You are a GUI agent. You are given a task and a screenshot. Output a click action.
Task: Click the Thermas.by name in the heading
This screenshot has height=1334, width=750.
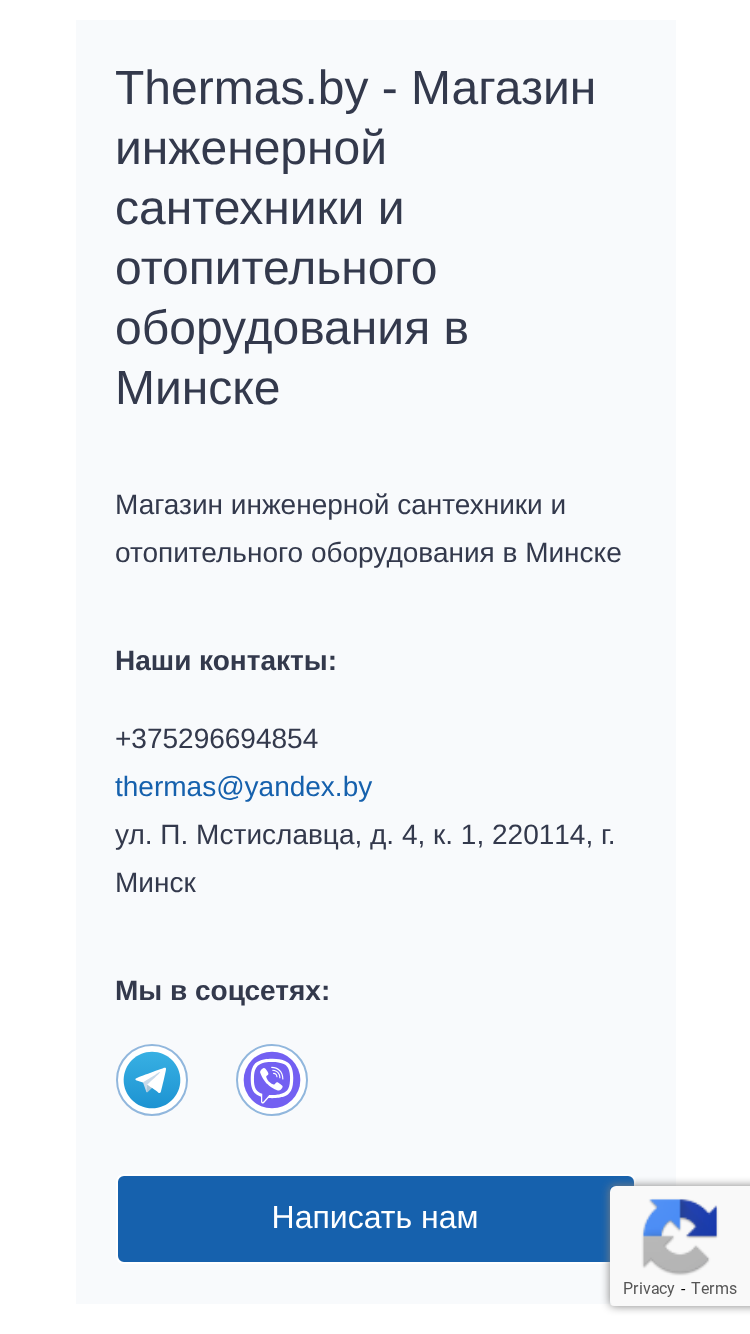tap(242, 90)
